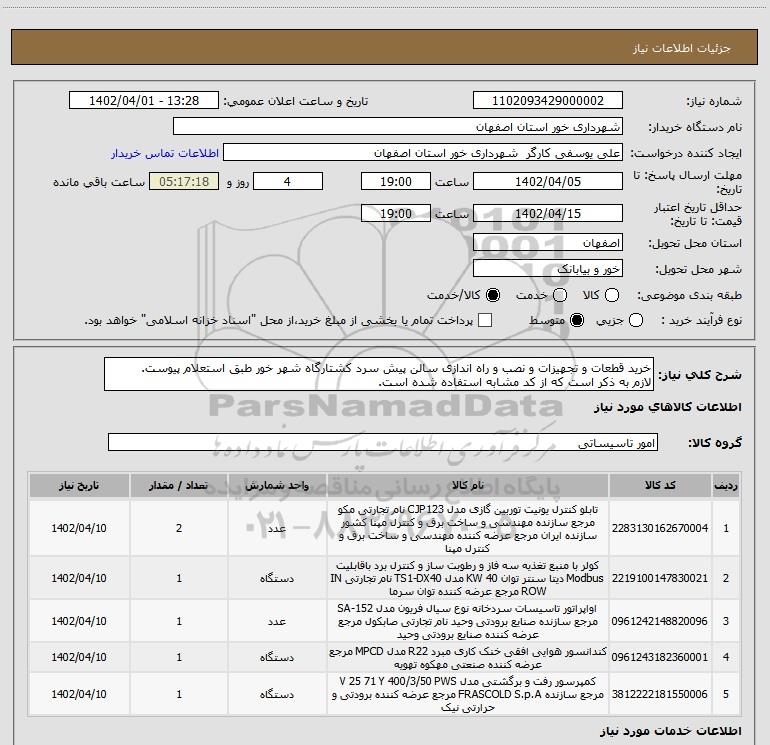Click column header نام کالا
The height and width of the screenshot is (745, 770).
pyautogui.click(x=468, y=485)
